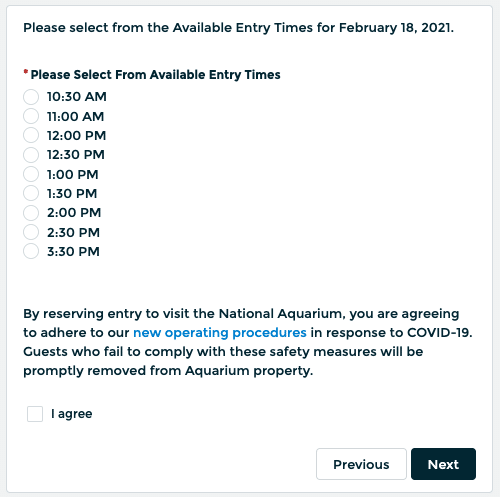500x497 pixels.
Task: Pick the 2:00 PM entry slot
Action: click(31, 213)
